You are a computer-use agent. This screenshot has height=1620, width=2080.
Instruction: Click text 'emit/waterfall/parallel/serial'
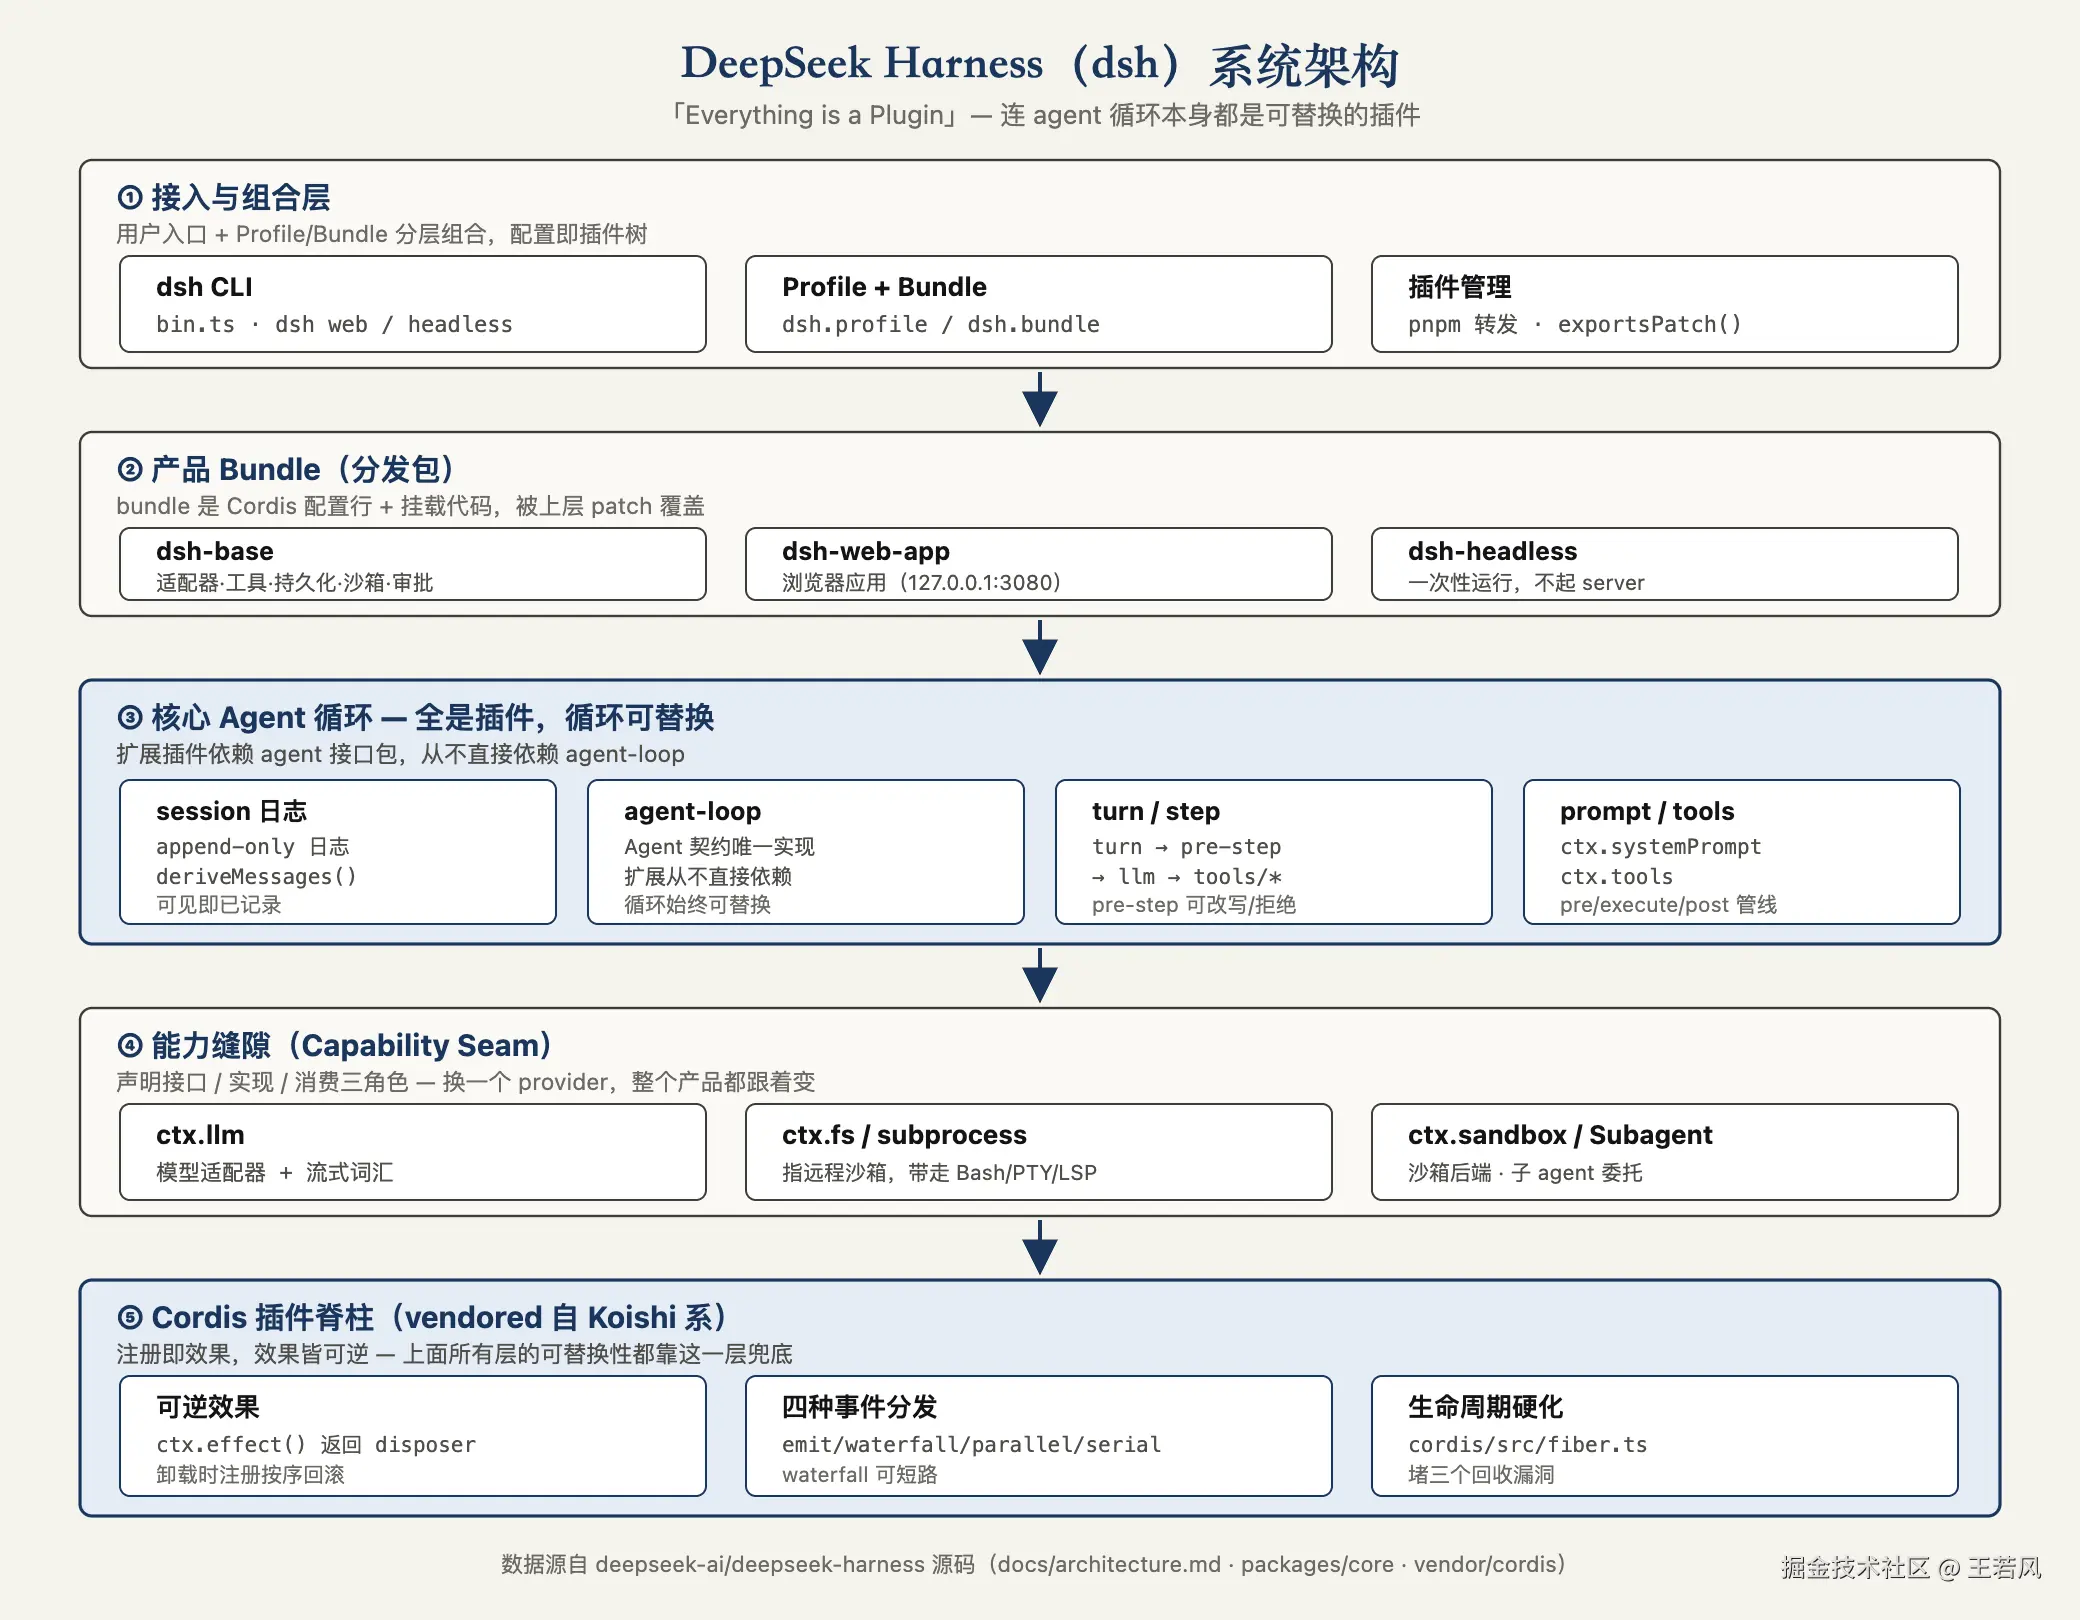(972, 1445)
